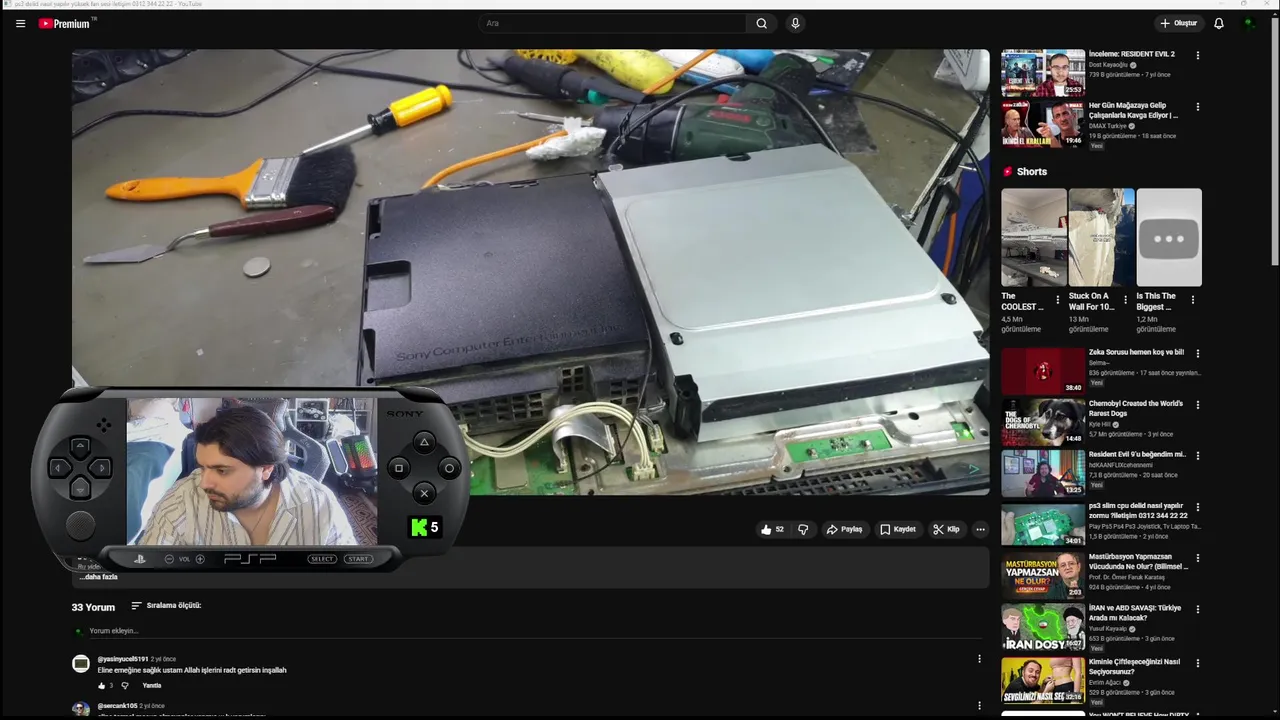This screenshot has width=1280, height=720.
Task: Click the 'Evrim Ağacı' channel name
Action: coord(1107,682)
